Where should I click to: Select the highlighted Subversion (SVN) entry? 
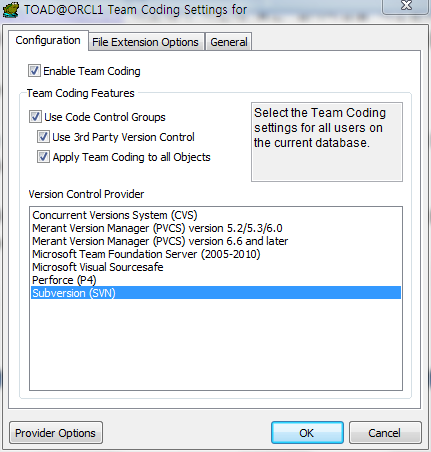tap(216, 293)
